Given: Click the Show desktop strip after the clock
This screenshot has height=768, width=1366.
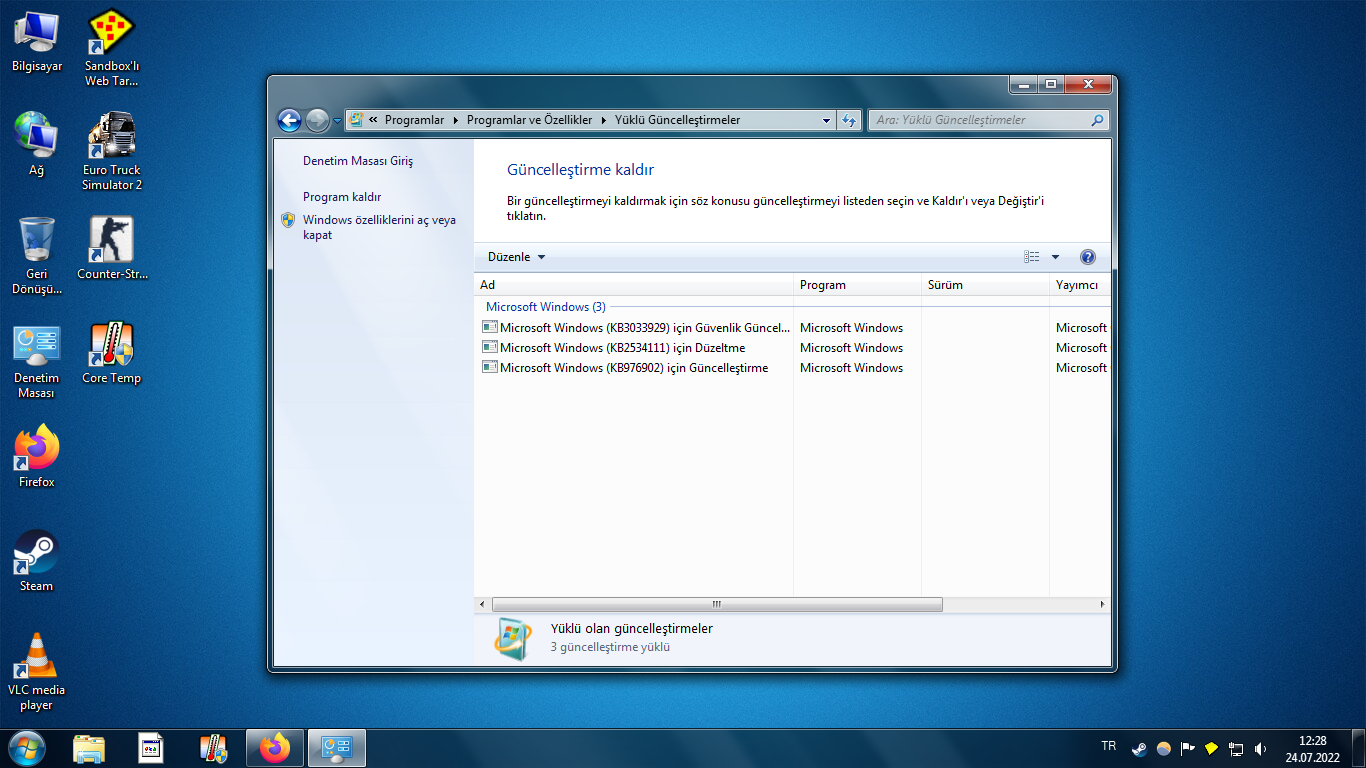Looking at the screenshot, I should [1358, 748].
